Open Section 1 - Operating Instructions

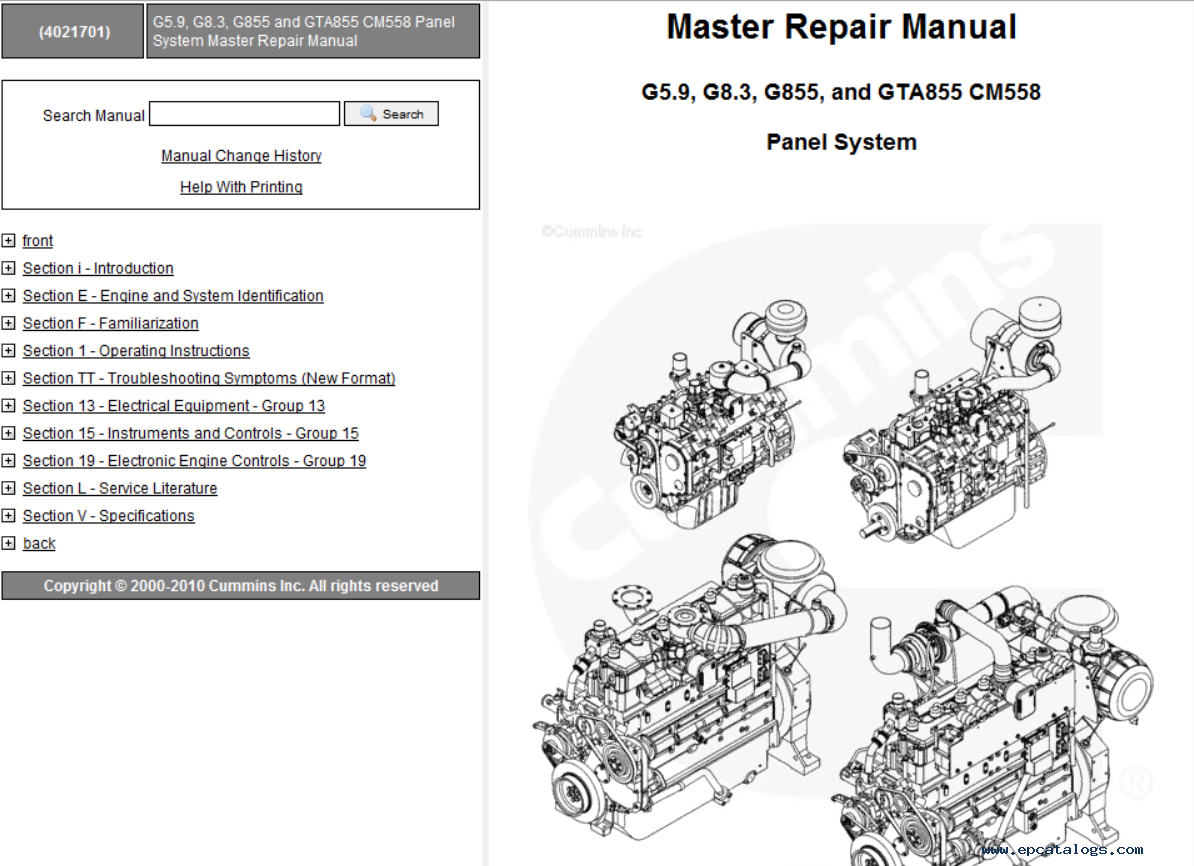click(x=136, y=350)
